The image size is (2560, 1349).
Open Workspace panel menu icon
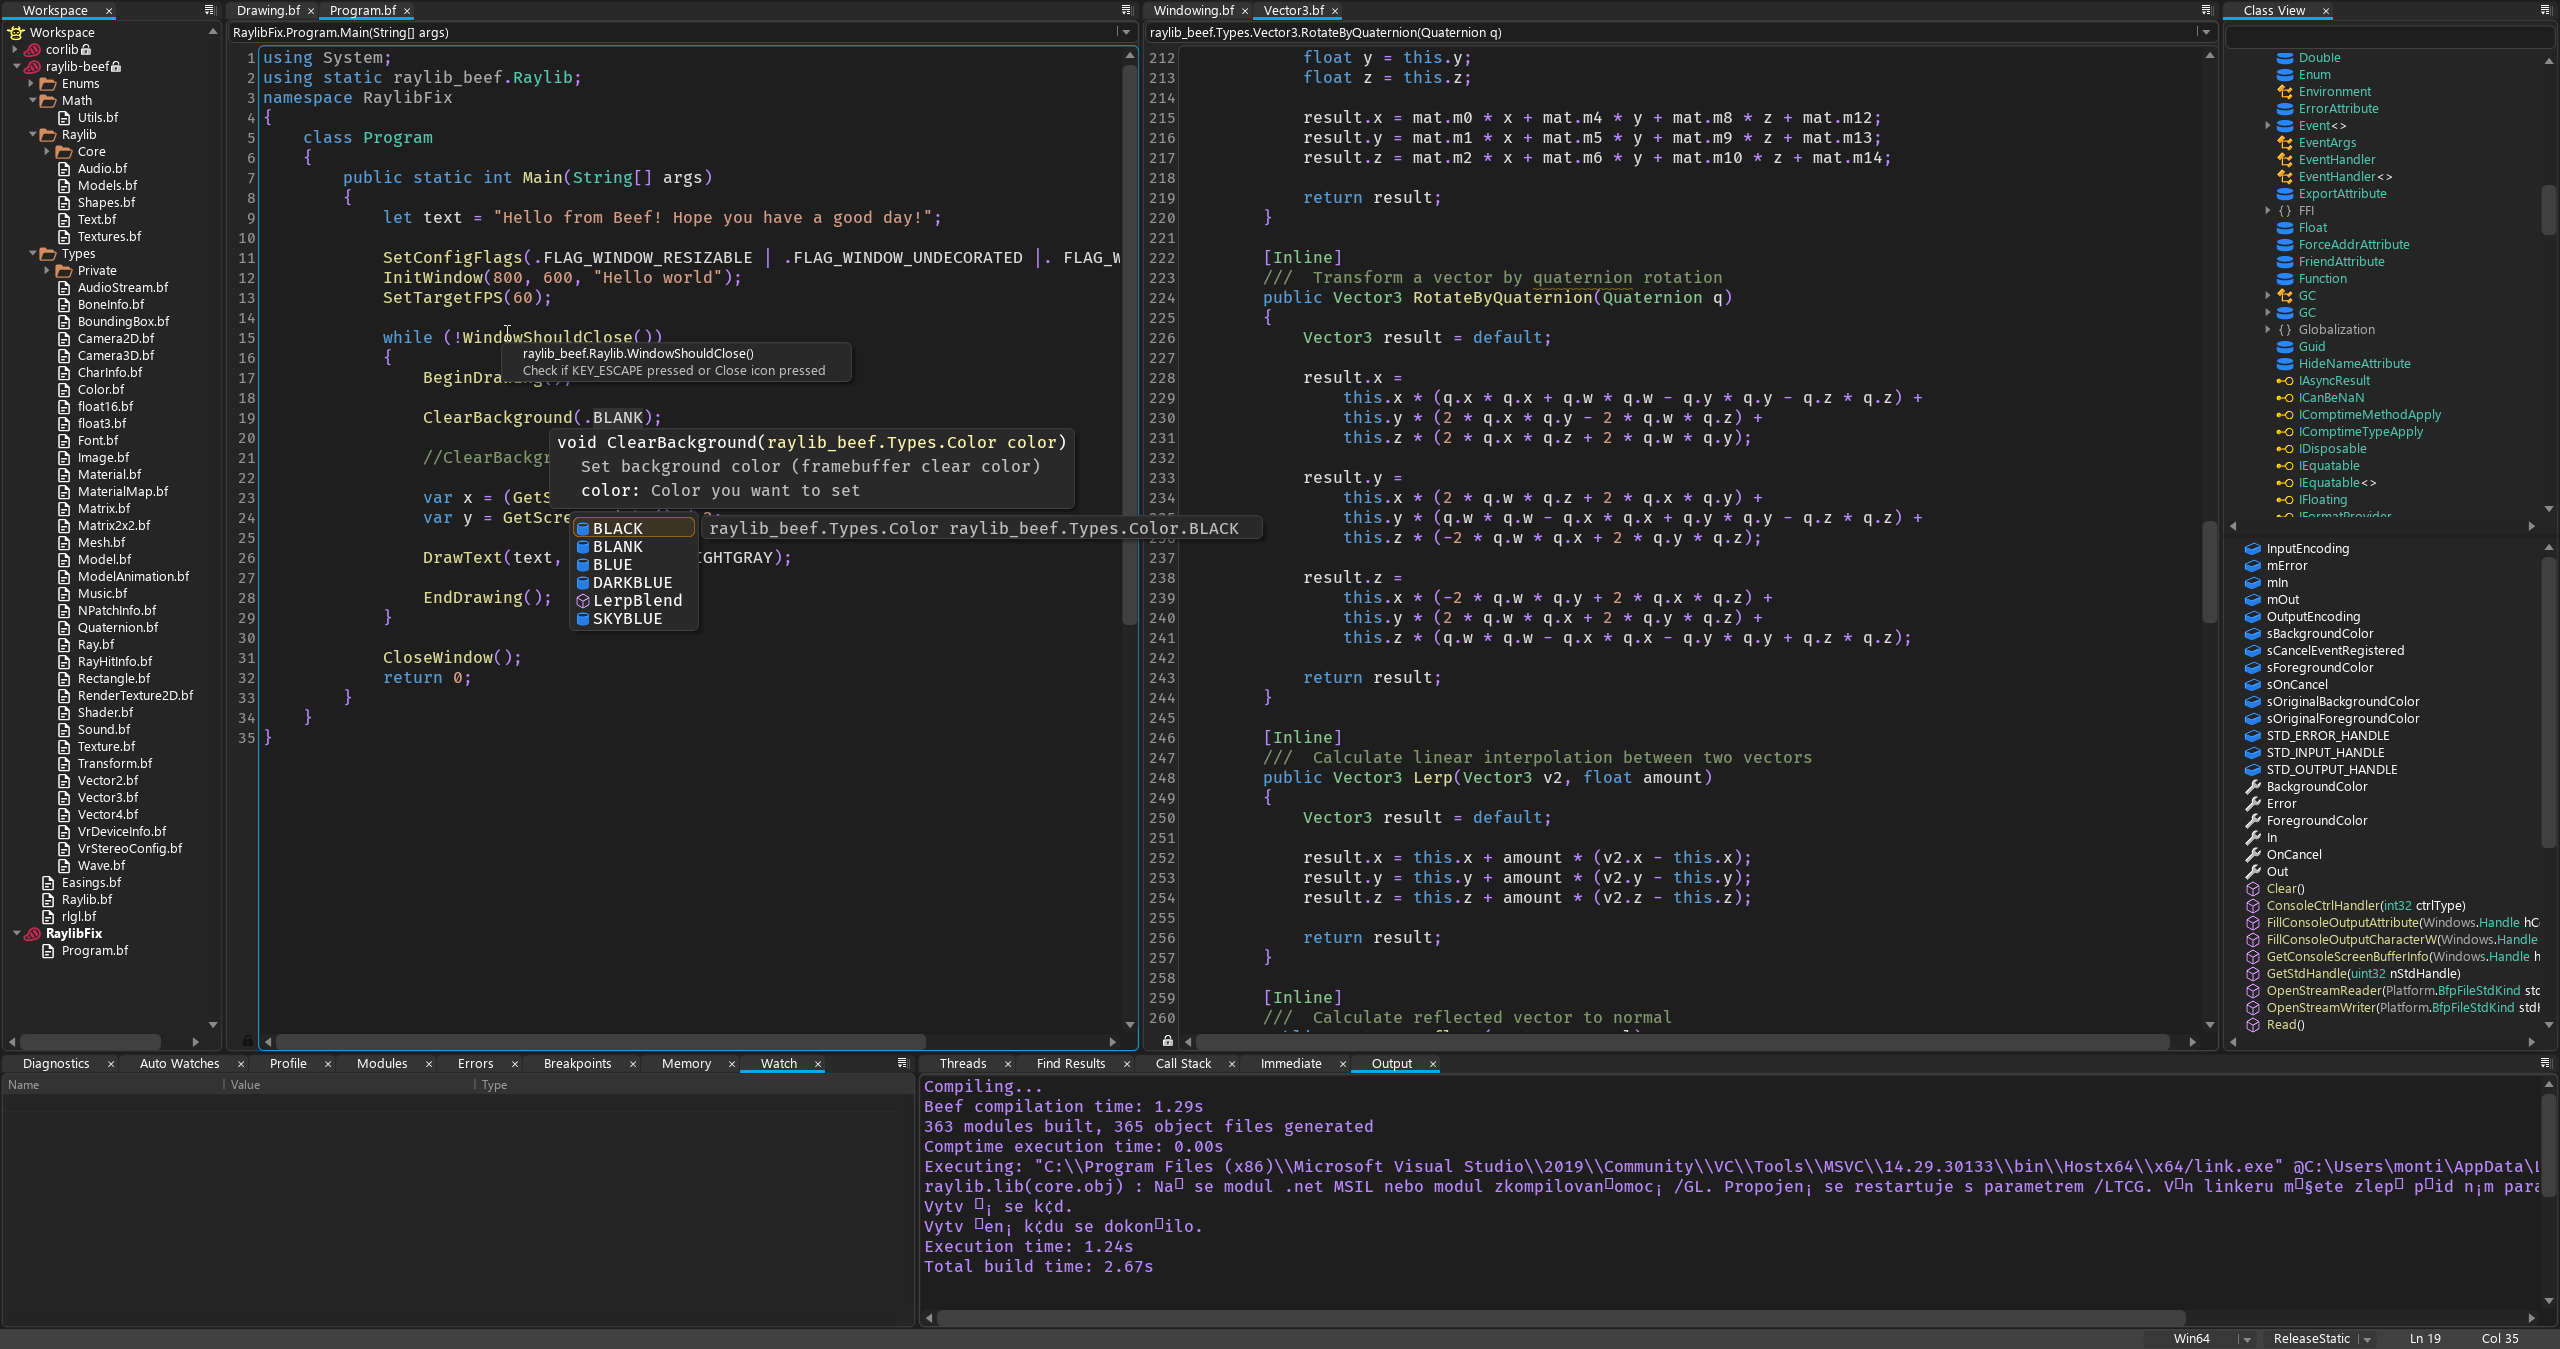[209, 10]
